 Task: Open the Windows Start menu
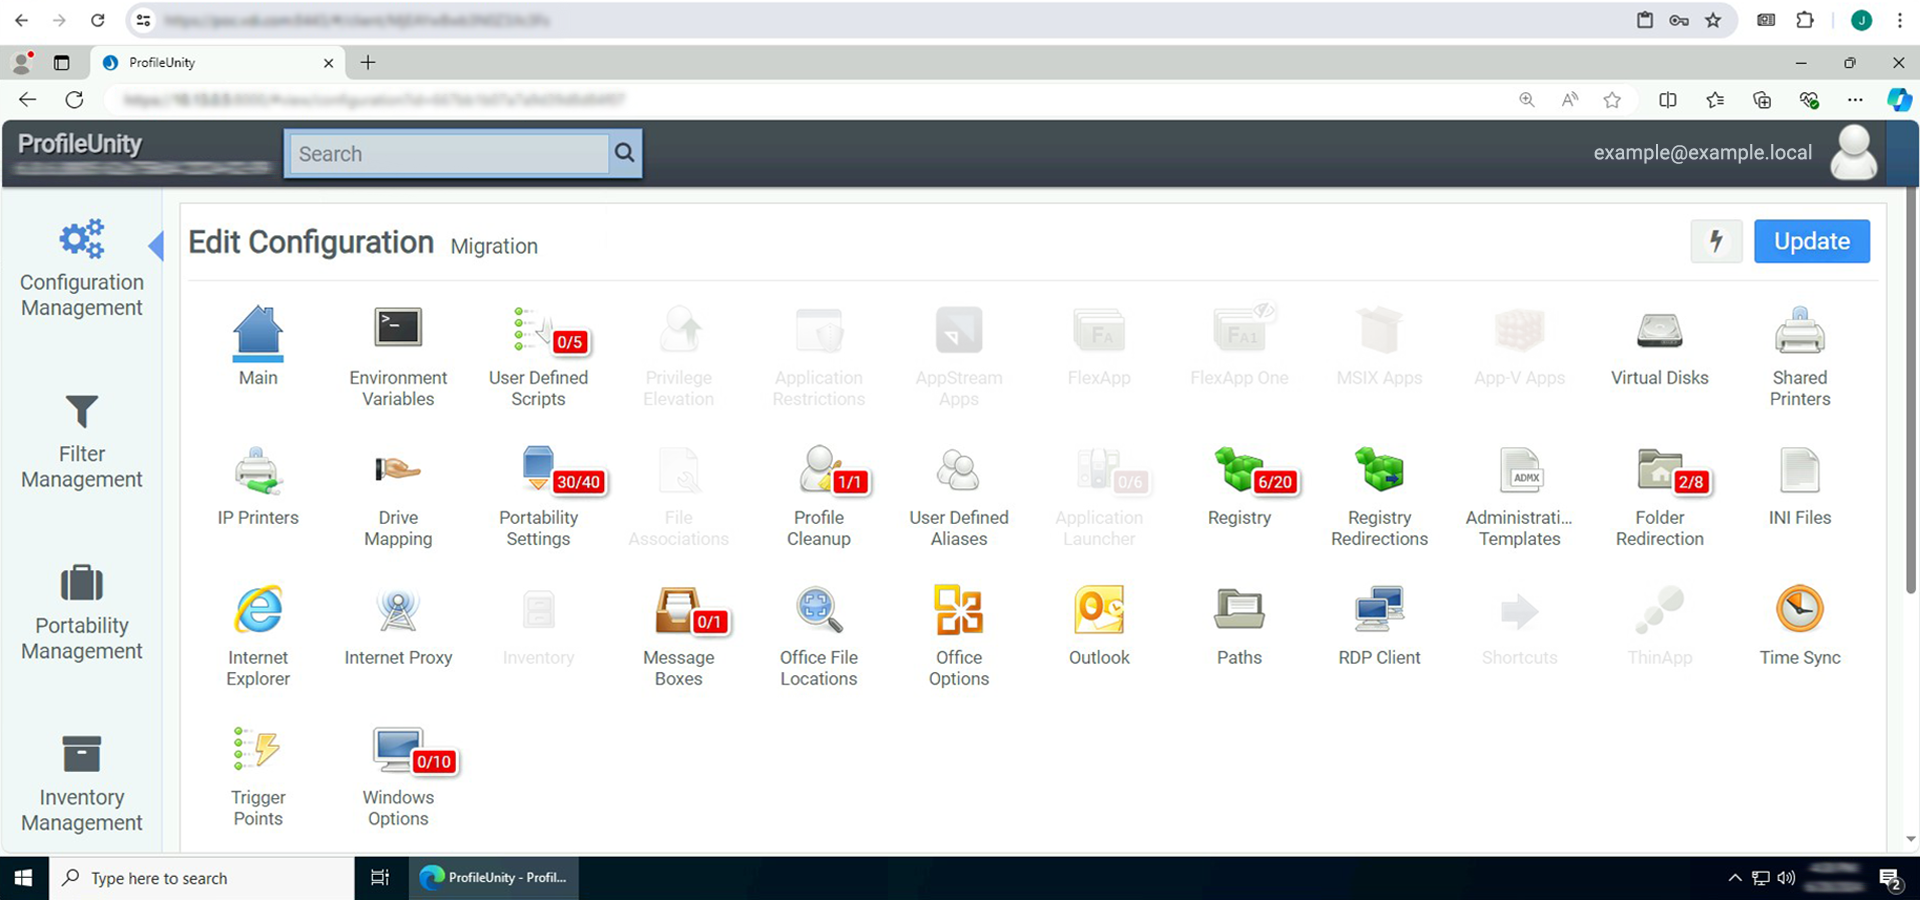pyautogui.click(x=24, y=878)
